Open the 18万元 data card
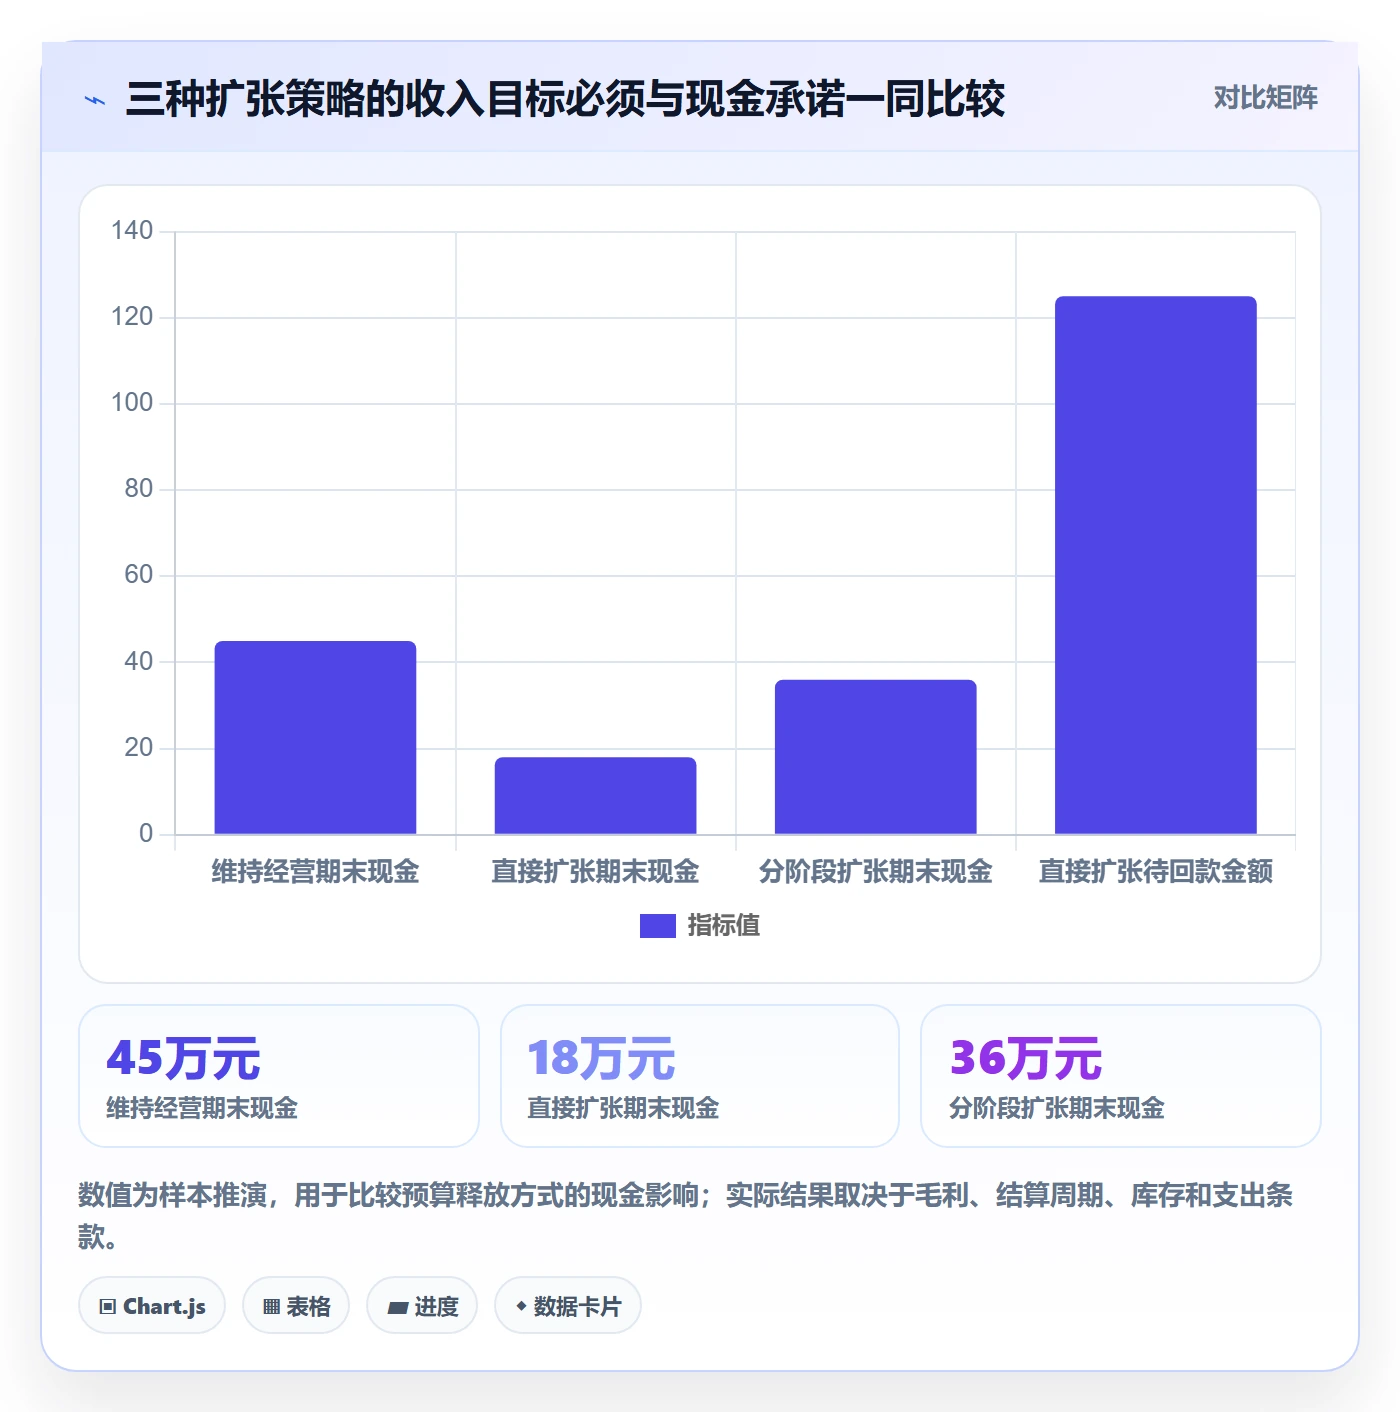1400x1412 pixels. click(700, 1076)
